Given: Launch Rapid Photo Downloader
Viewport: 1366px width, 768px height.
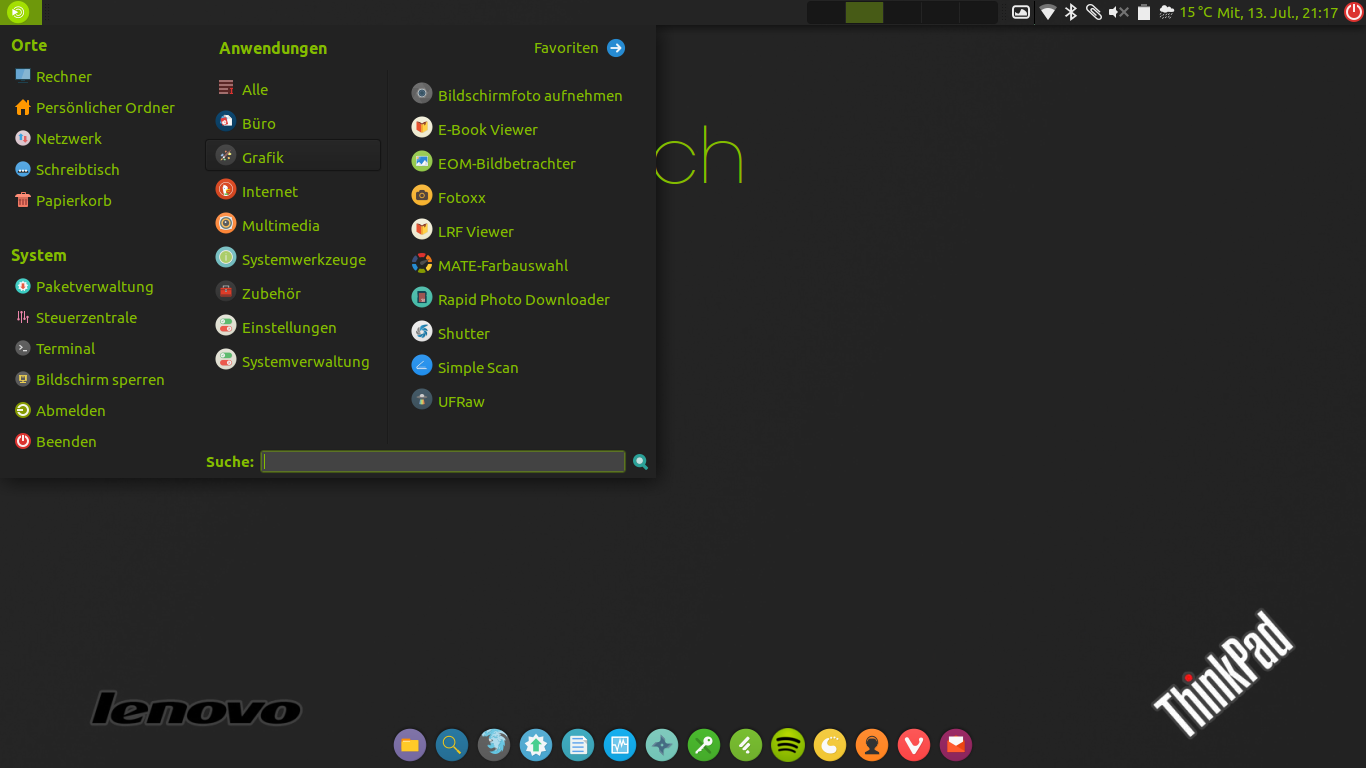Looking at the screenshot, I should coord(511,299).
